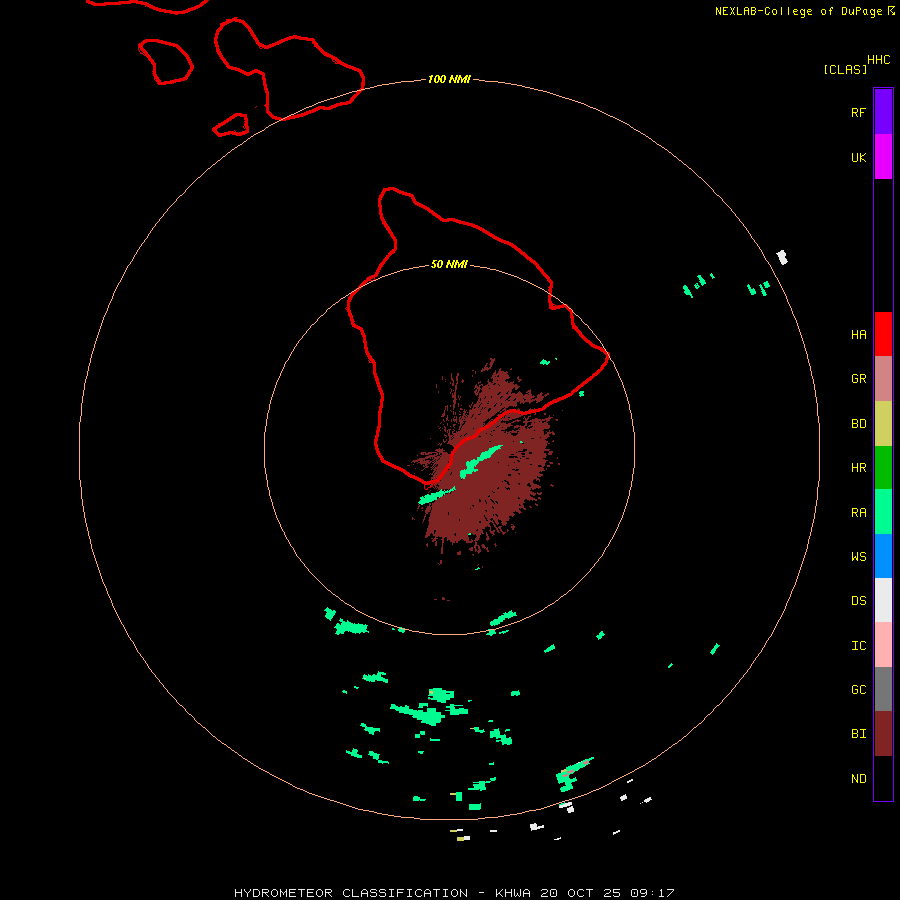Image resolution: width=900 pixels, height=900 pixels.
Task: Pick the RA light green legend swatch
Action: click(x=883, y=512)
